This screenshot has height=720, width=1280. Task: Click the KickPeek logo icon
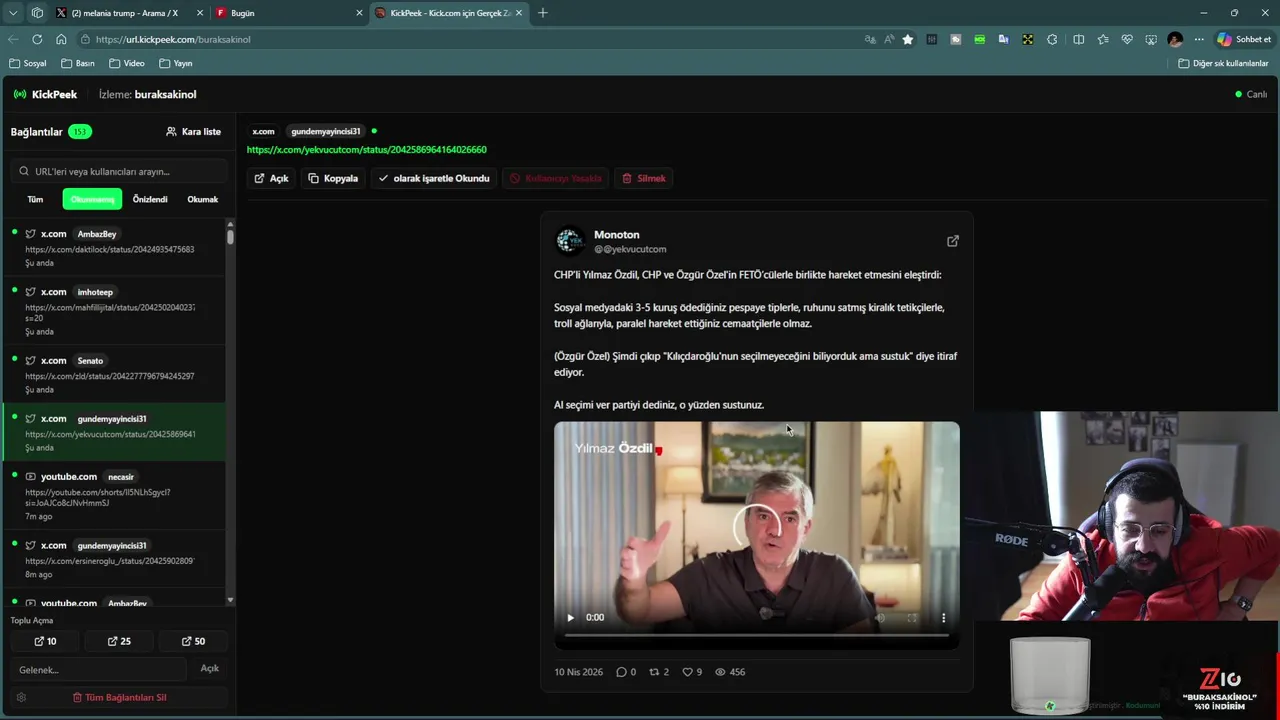[x=20, y=94]
